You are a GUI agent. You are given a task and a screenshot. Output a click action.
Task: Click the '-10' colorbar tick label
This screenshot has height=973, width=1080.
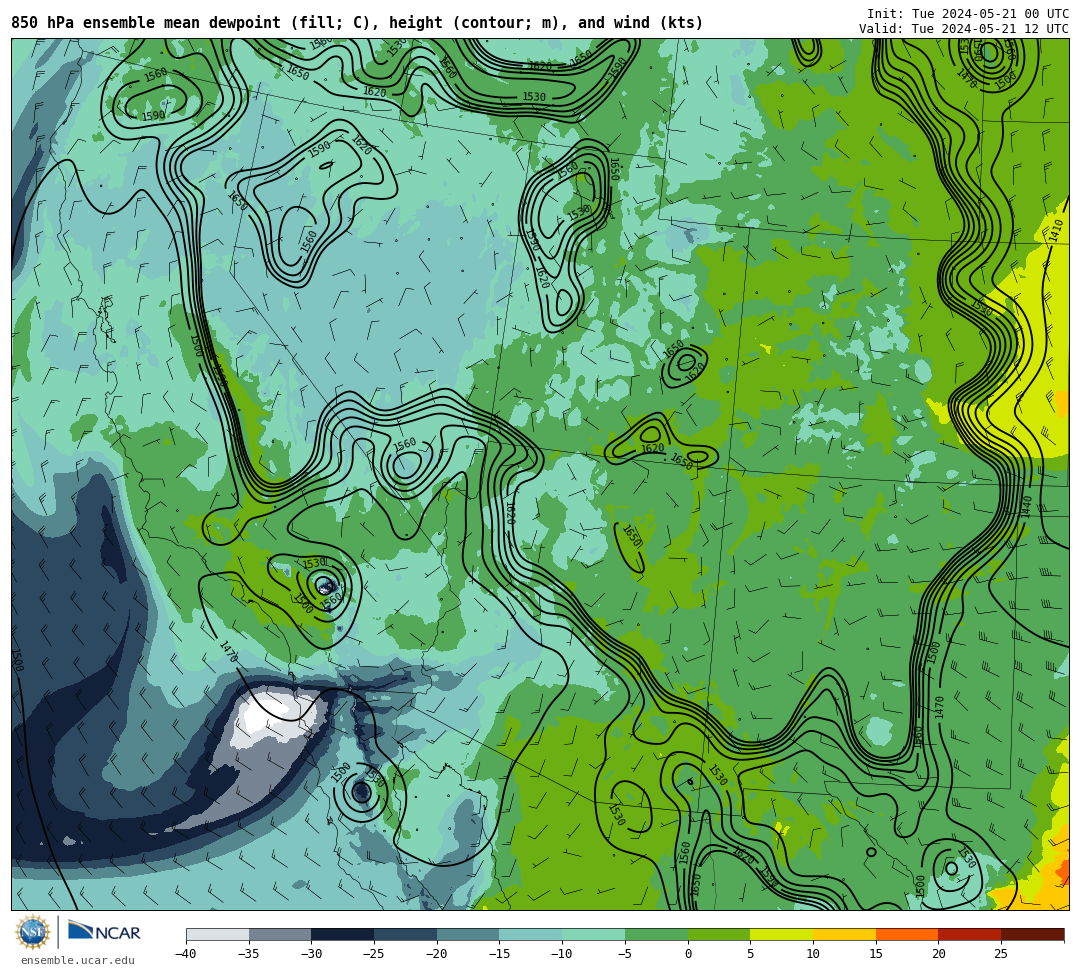pyautogui.click(x=562, y=954)
